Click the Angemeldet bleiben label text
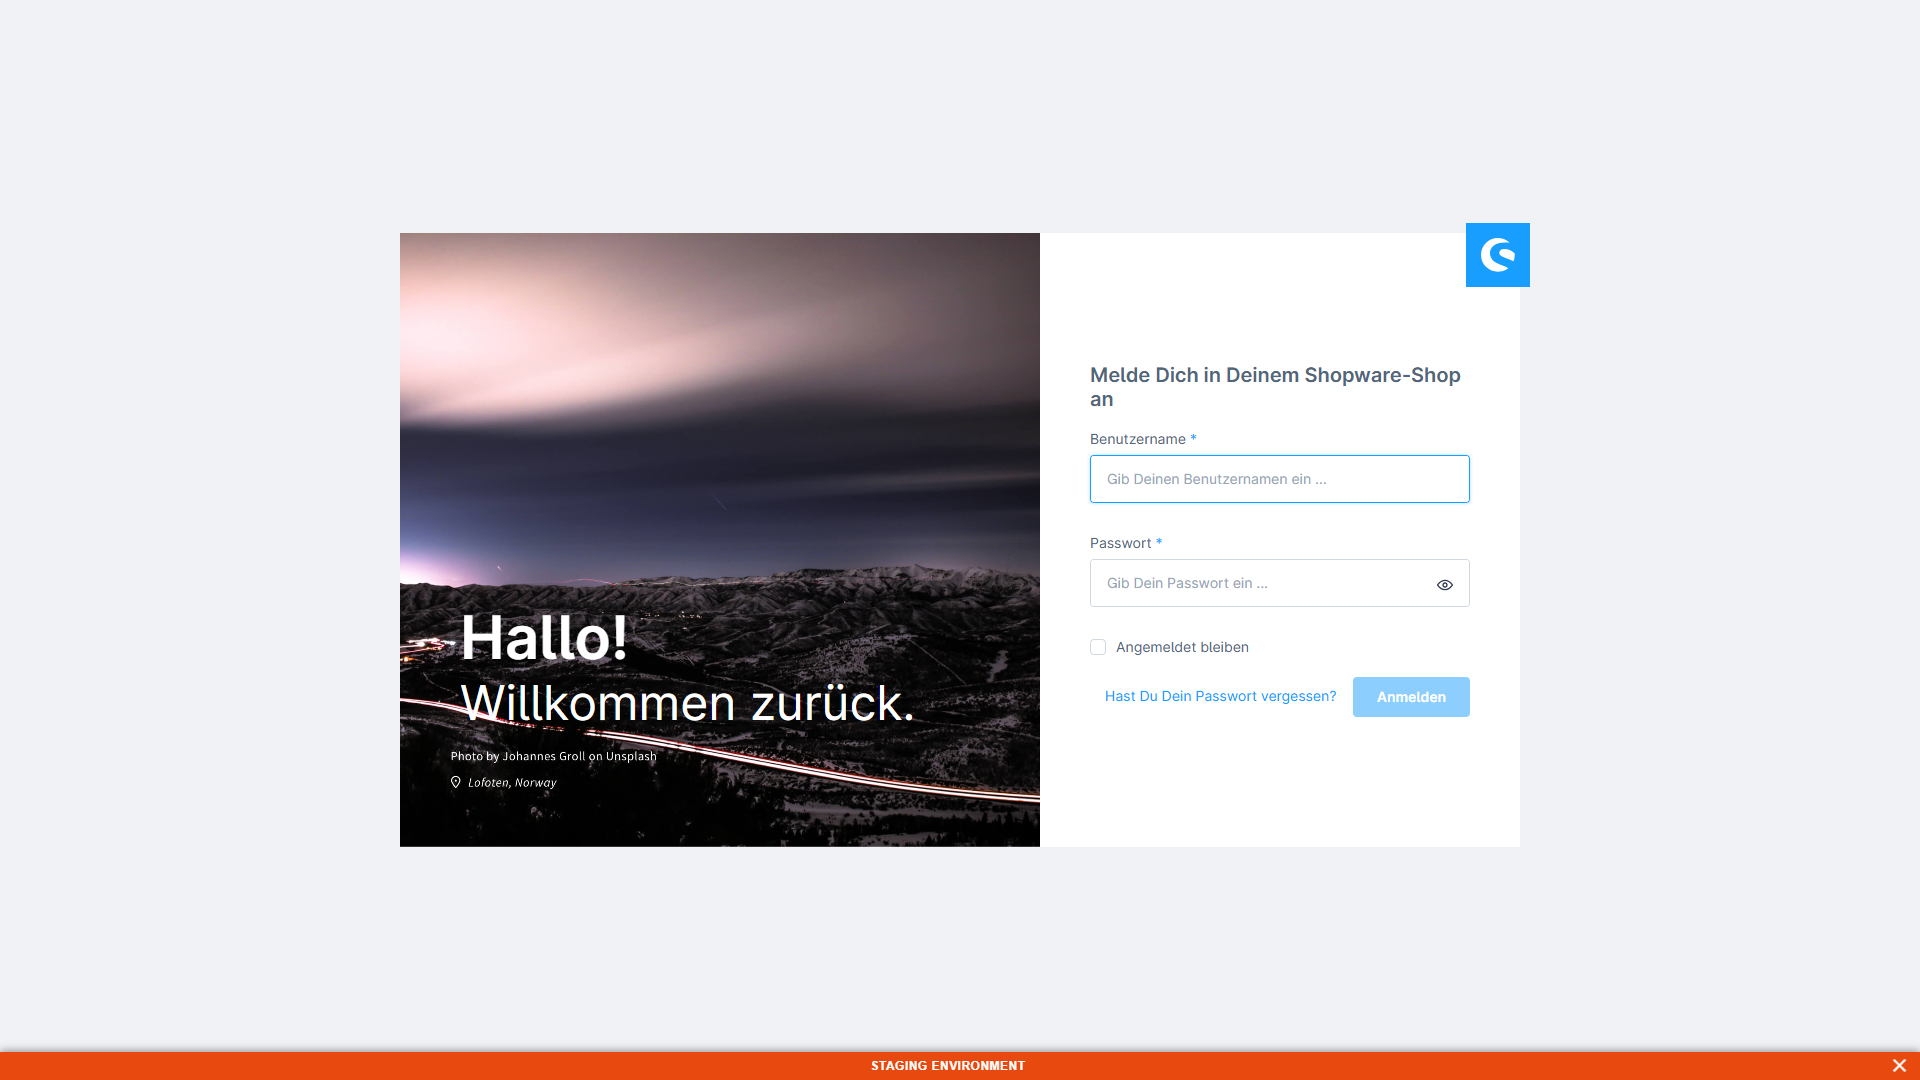The image size is (1920, 1080). (x=1182, y=647)
